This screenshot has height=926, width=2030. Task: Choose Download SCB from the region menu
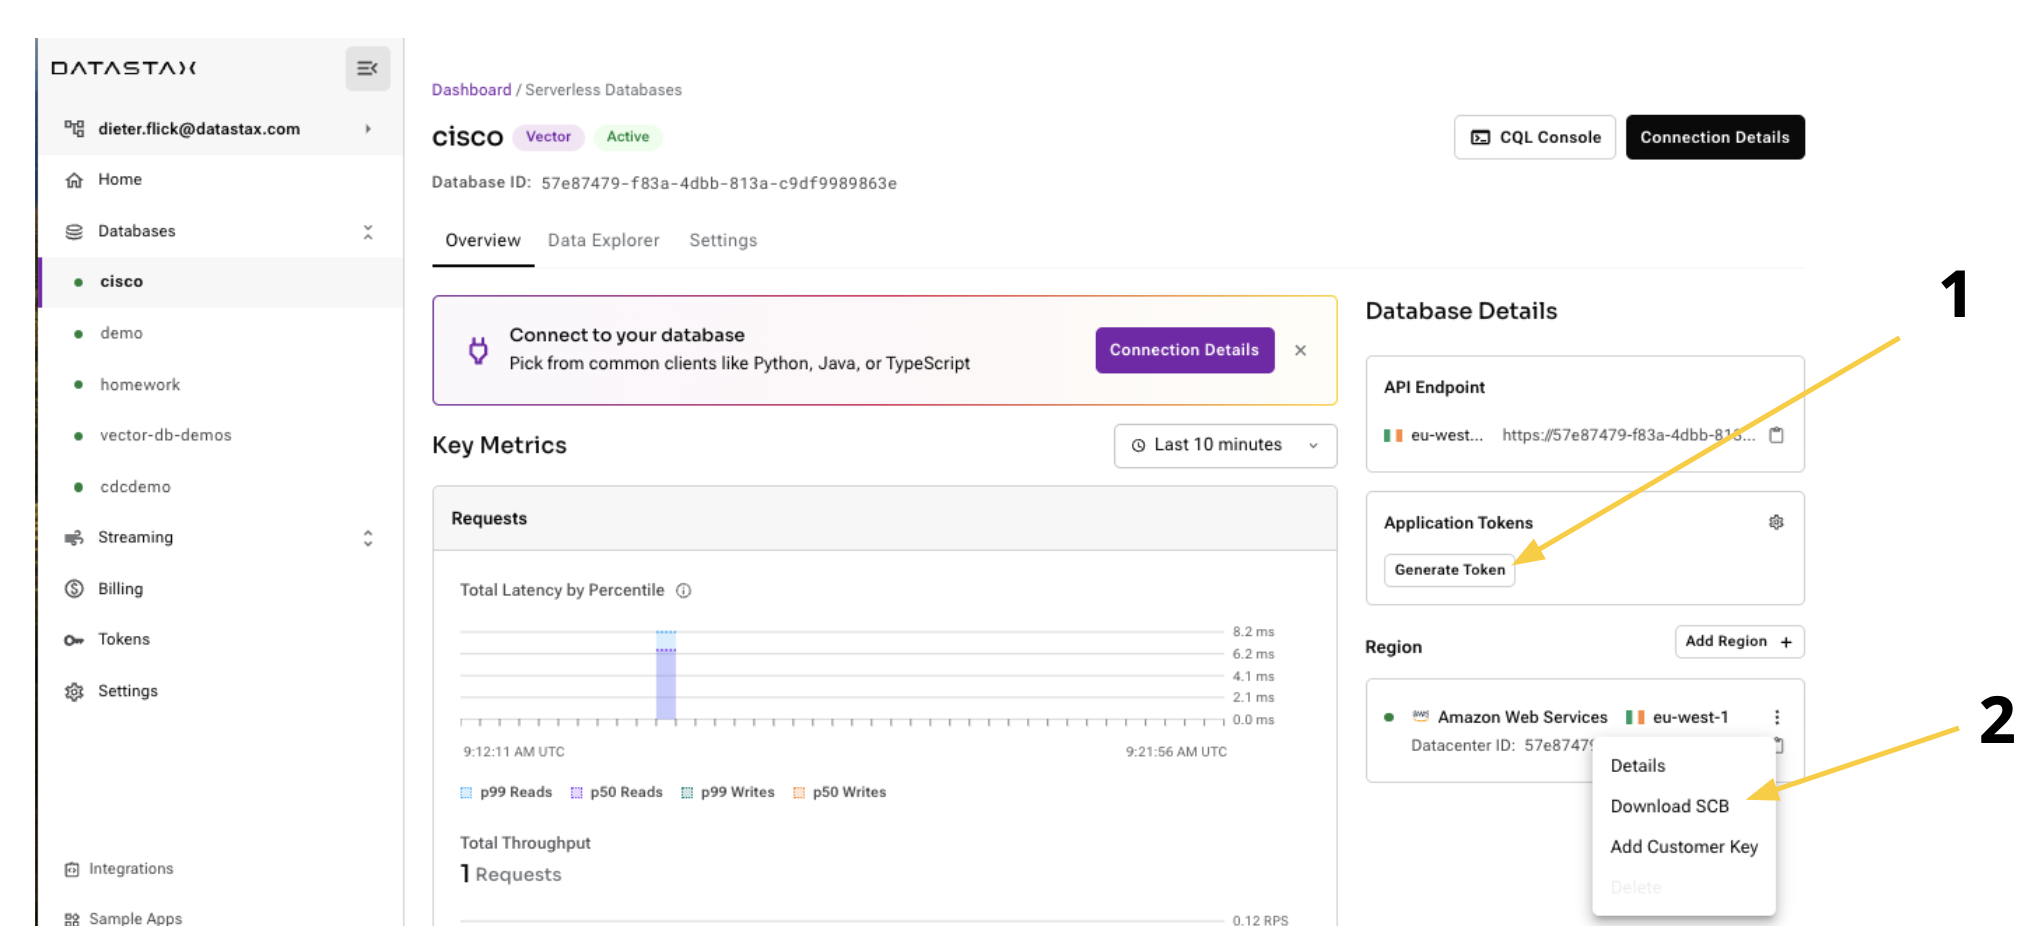tap(1669, 806)
